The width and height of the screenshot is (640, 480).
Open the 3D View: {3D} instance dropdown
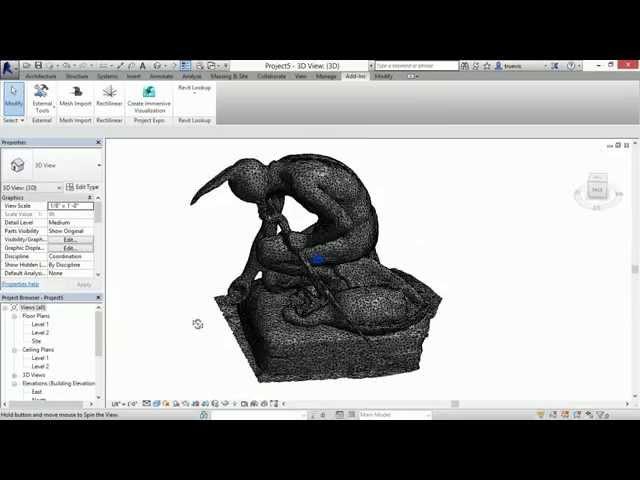point(59,188)
